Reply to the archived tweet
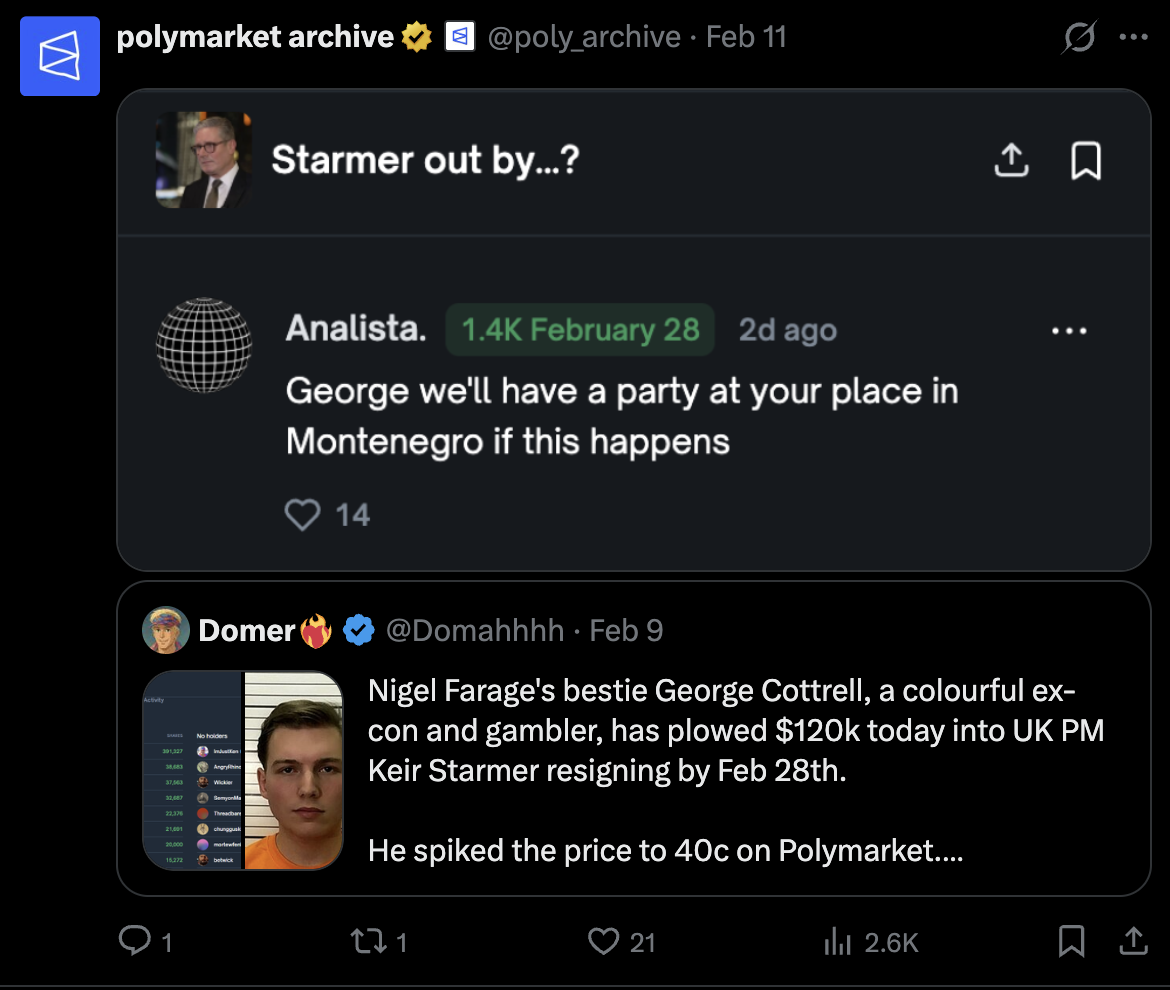This screenshot has width=1170, height=990. coord(137,941)
